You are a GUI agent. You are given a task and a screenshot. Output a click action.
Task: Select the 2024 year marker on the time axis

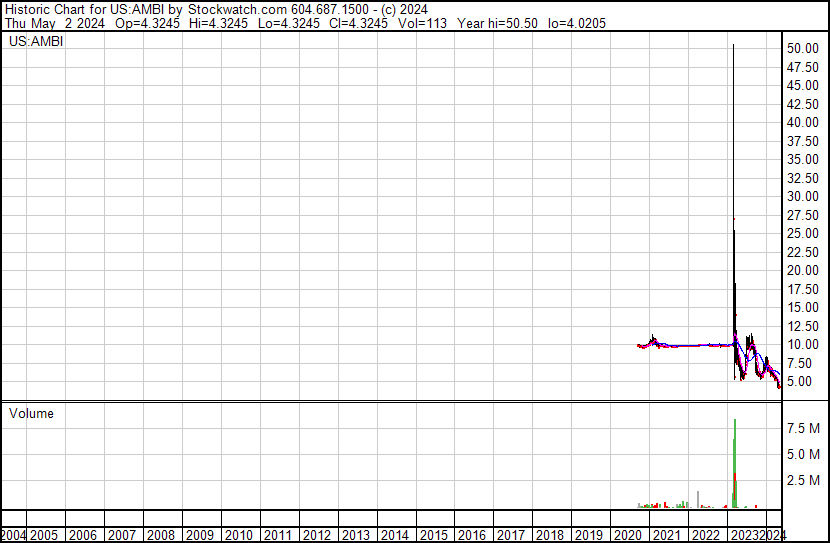[773, 535]
